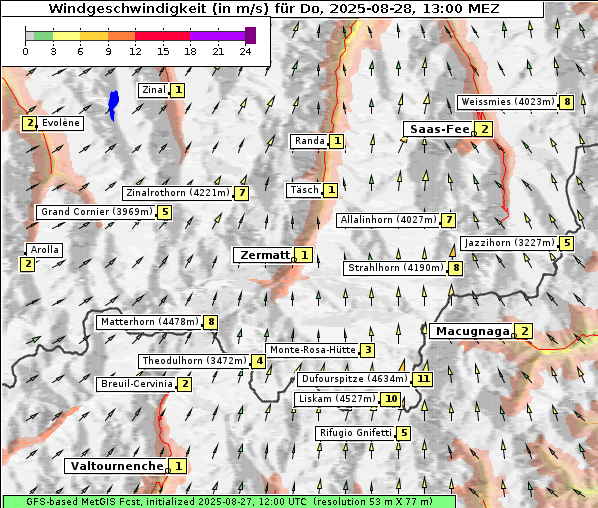Click the Liskam (4527m) label
598x508 pixels.
[x=337, y=399]
